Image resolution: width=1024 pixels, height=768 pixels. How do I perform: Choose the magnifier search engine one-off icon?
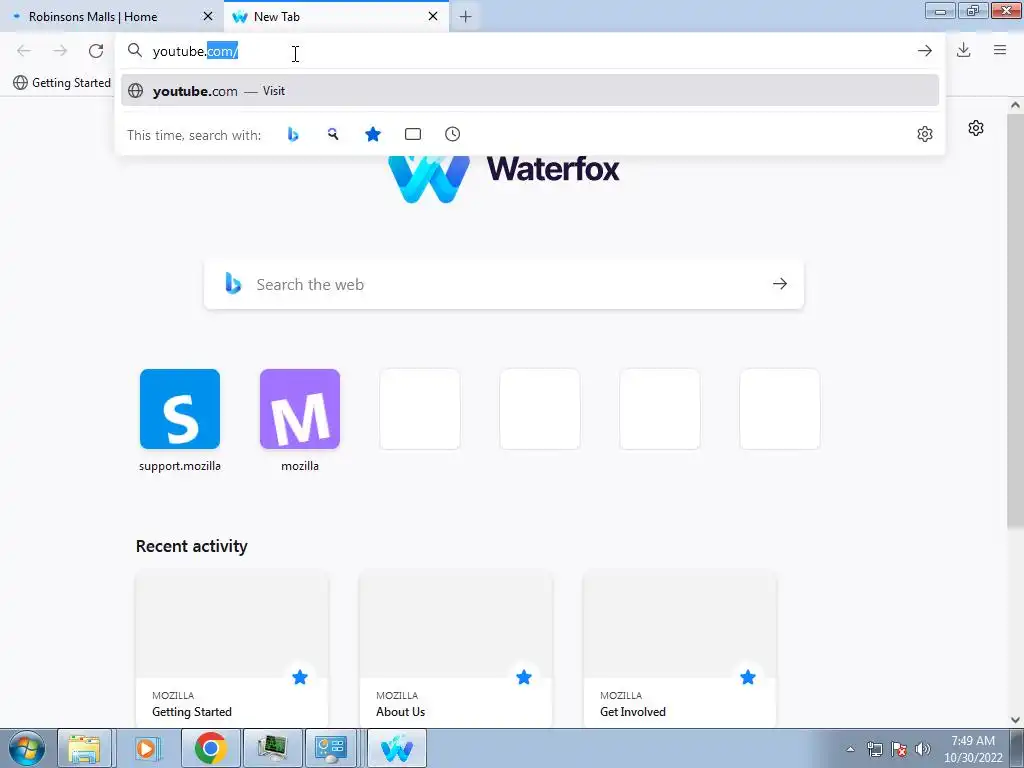(x=333, y=135)
